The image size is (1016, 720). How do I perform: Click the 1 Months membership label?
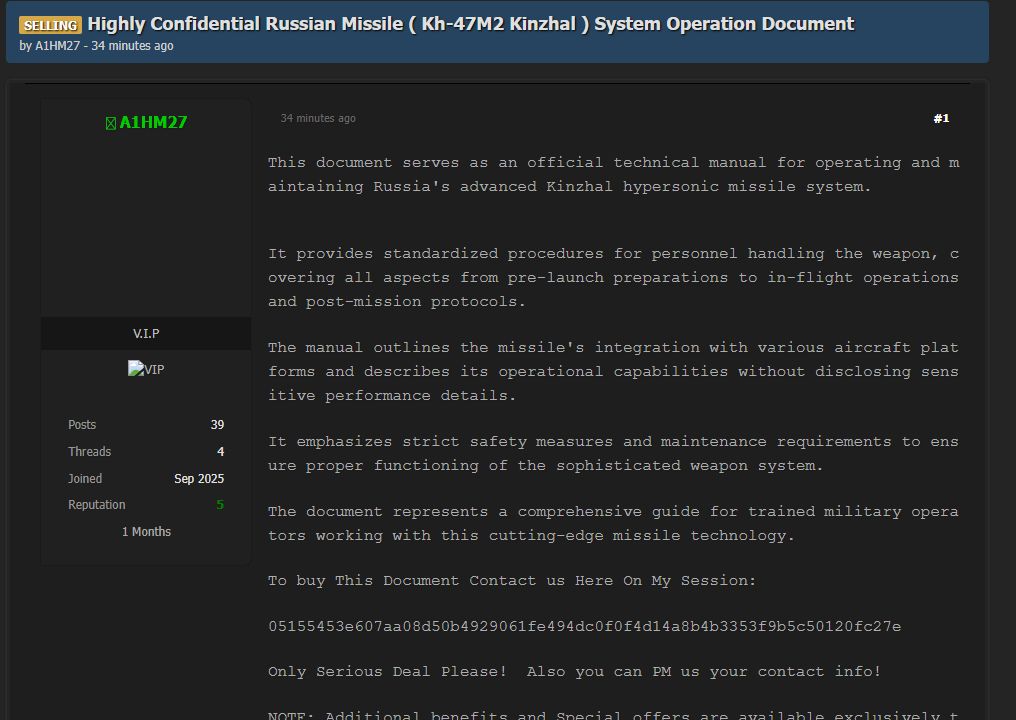point(146,532)
